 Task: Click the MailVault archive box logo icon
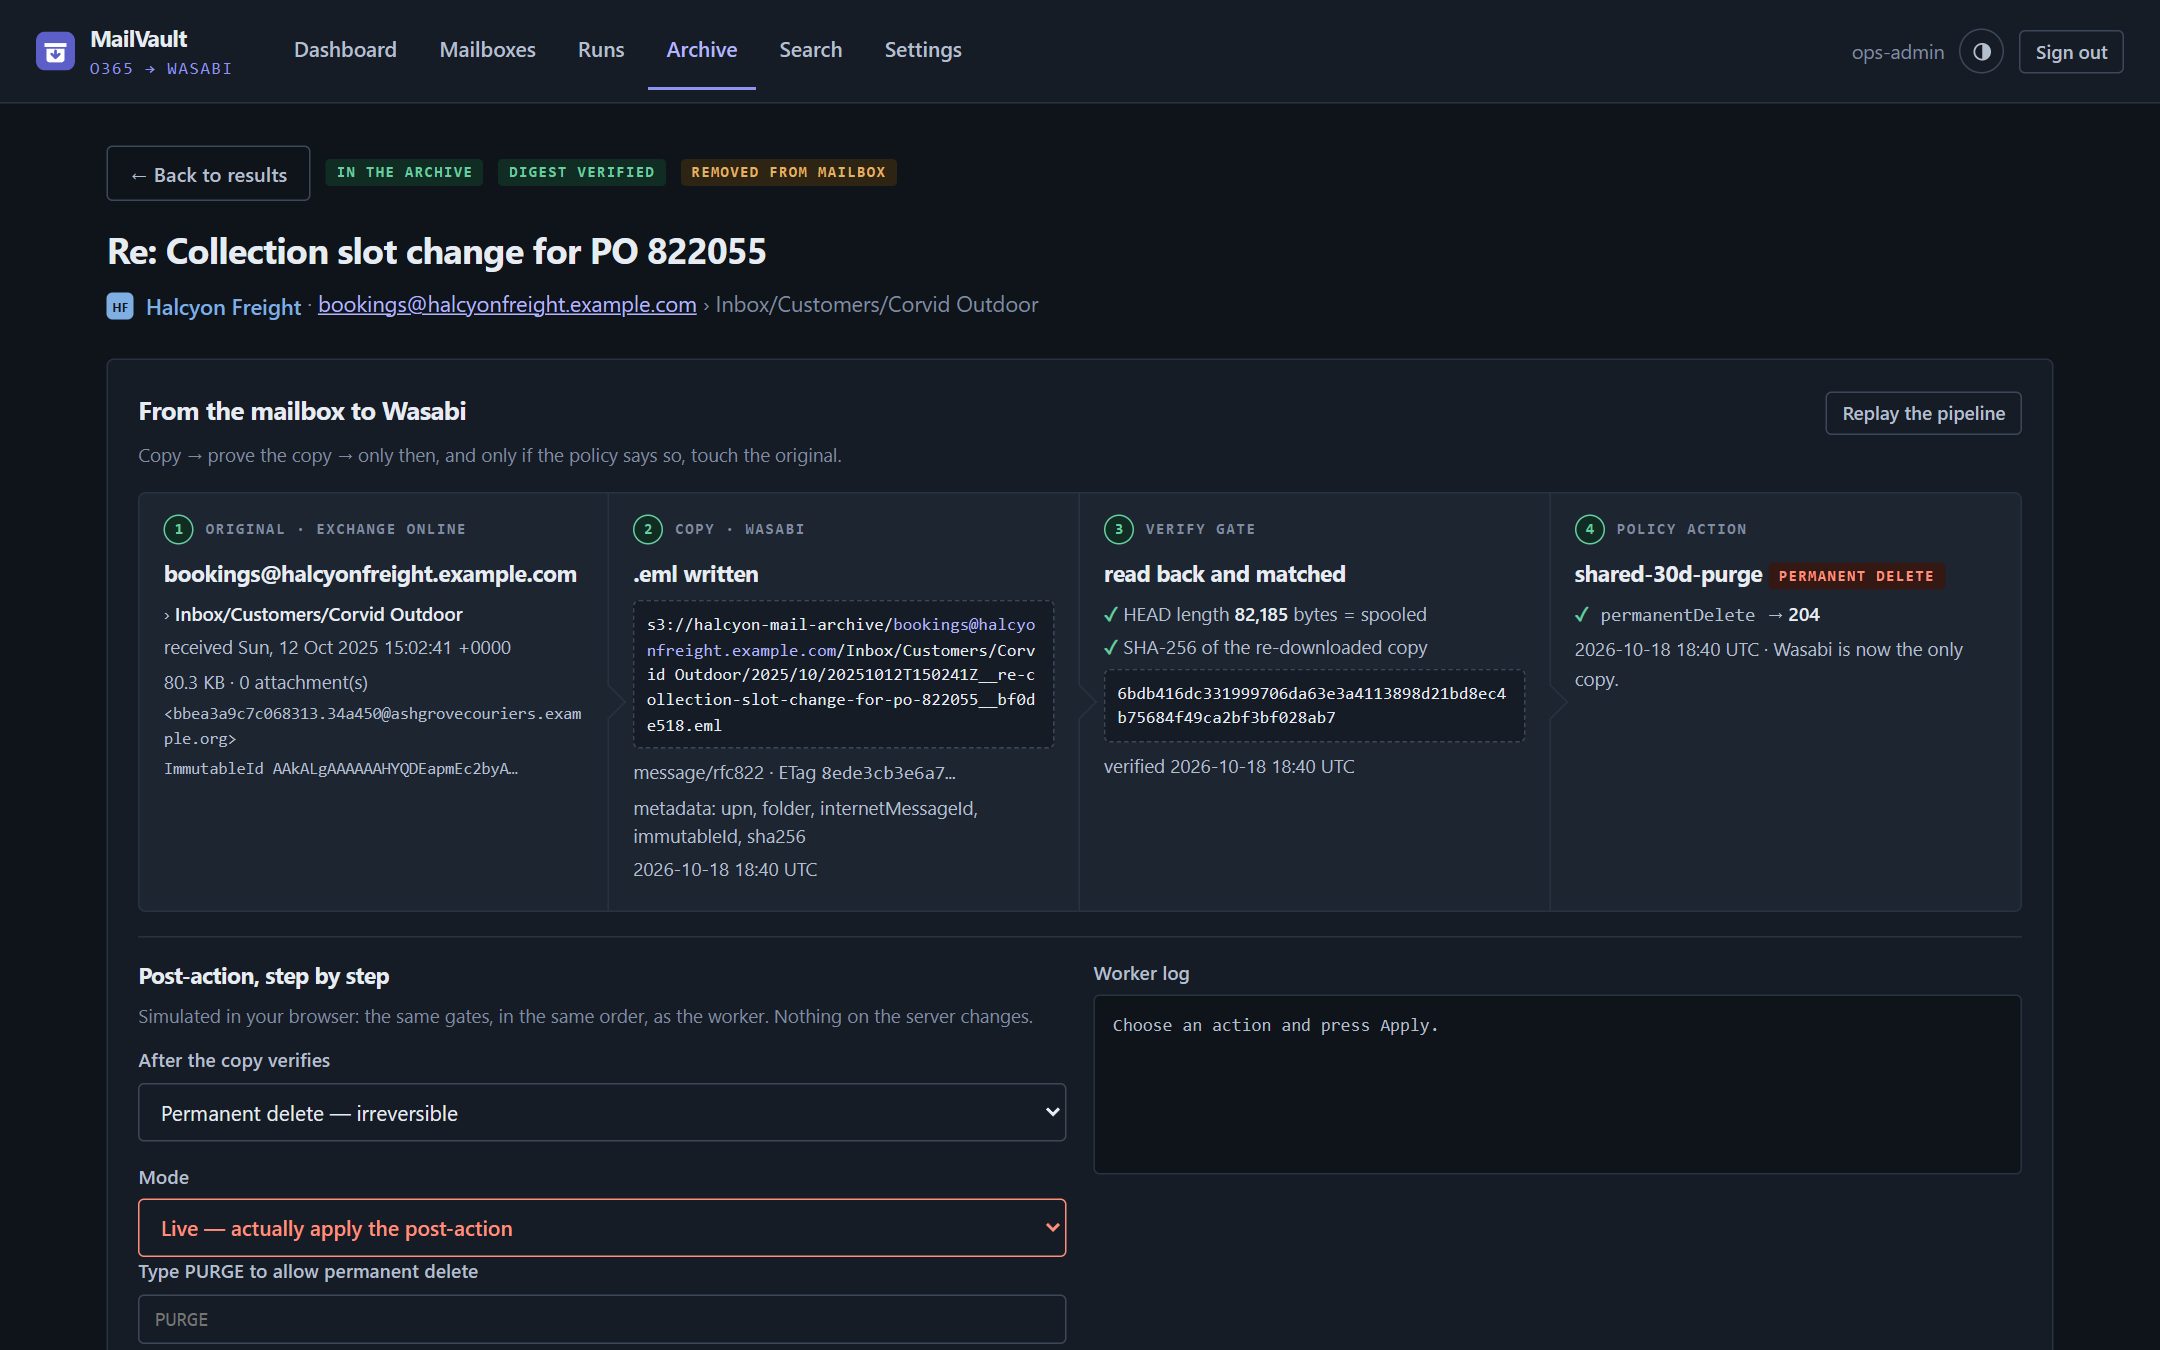click(55, 52)
